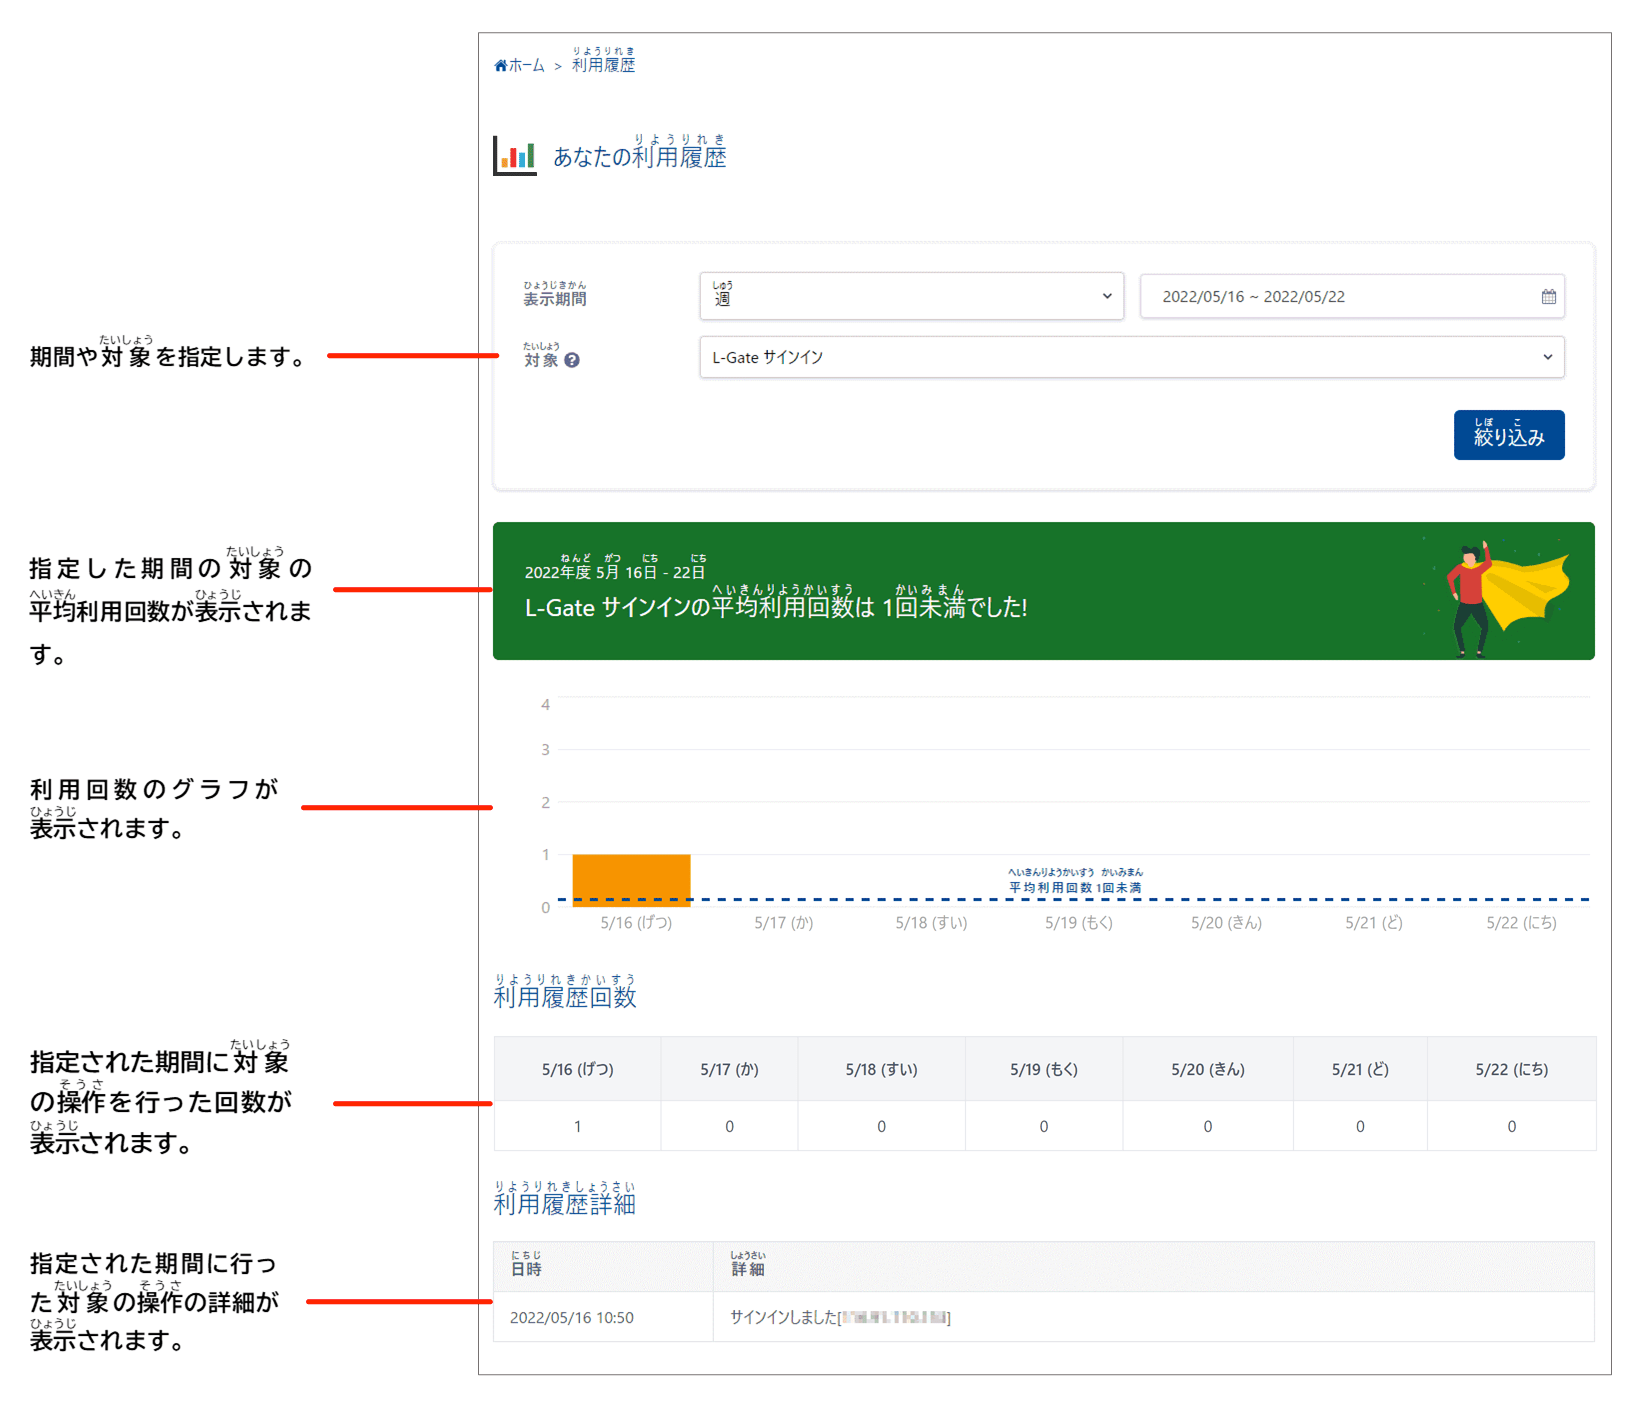Click the サインインしました detail entry

coord(839,1318)
